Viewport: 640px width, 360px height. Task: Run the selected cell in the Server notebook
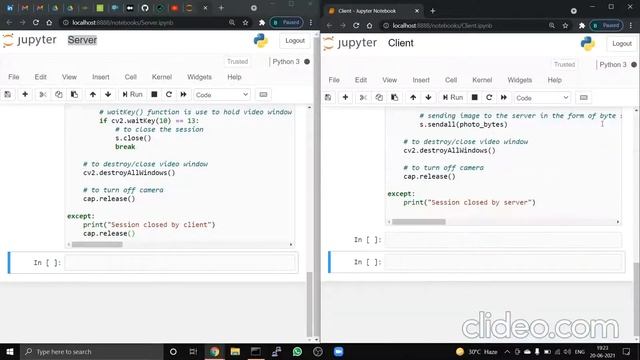pyautogui.click(x=132, y=95)
